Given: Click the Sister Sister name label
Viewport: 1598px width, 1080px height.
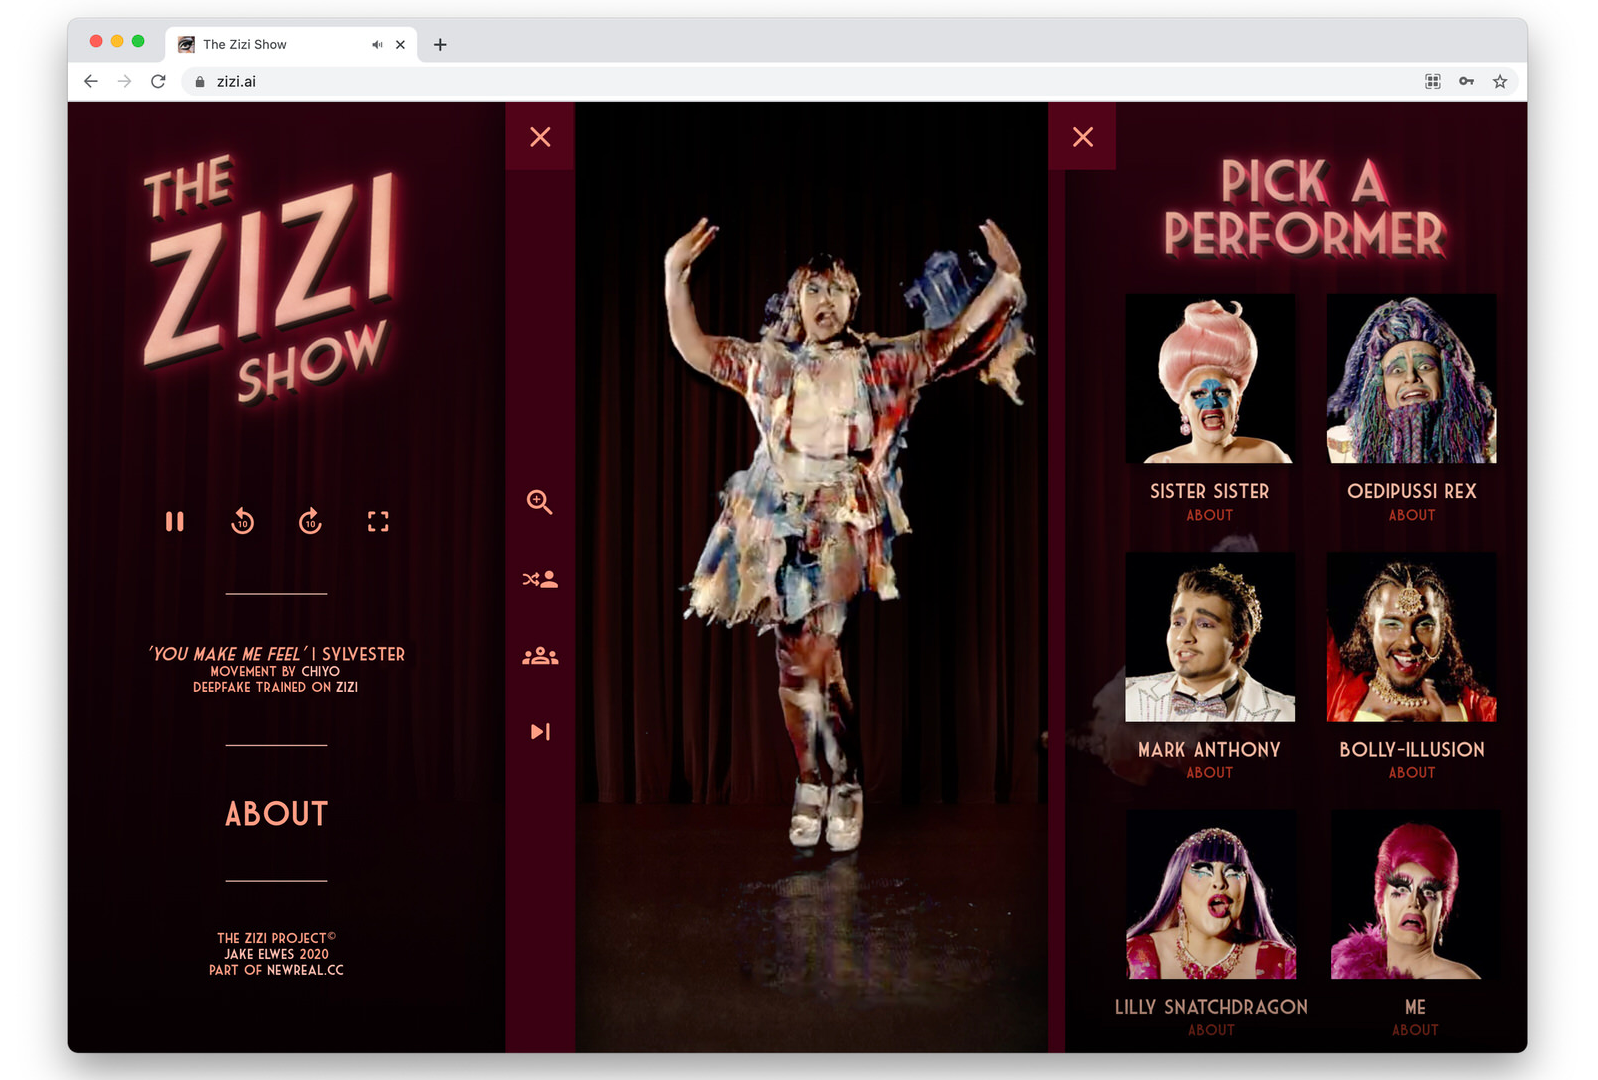Looking at the screenshot, I should [x=1210, y=491].
